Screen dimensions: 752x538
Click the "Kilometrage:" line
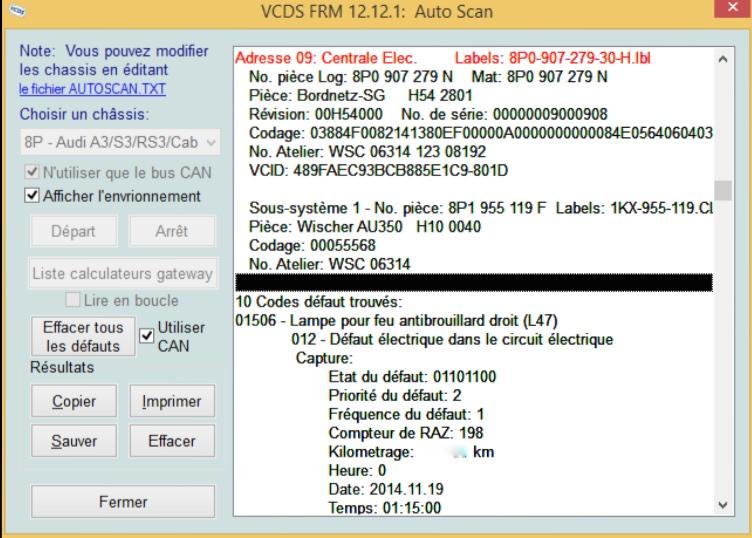(411, 452)
